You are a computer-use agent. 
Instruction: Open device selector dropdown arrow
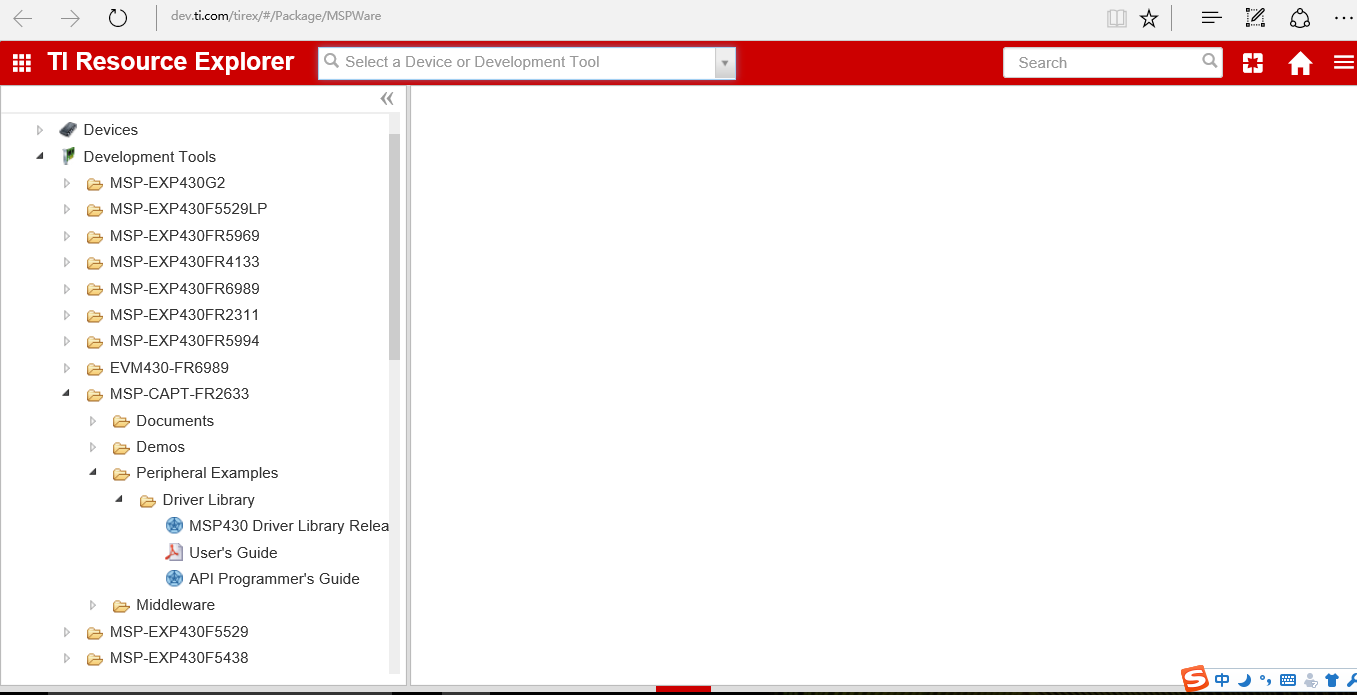click(x=725, y=63)
